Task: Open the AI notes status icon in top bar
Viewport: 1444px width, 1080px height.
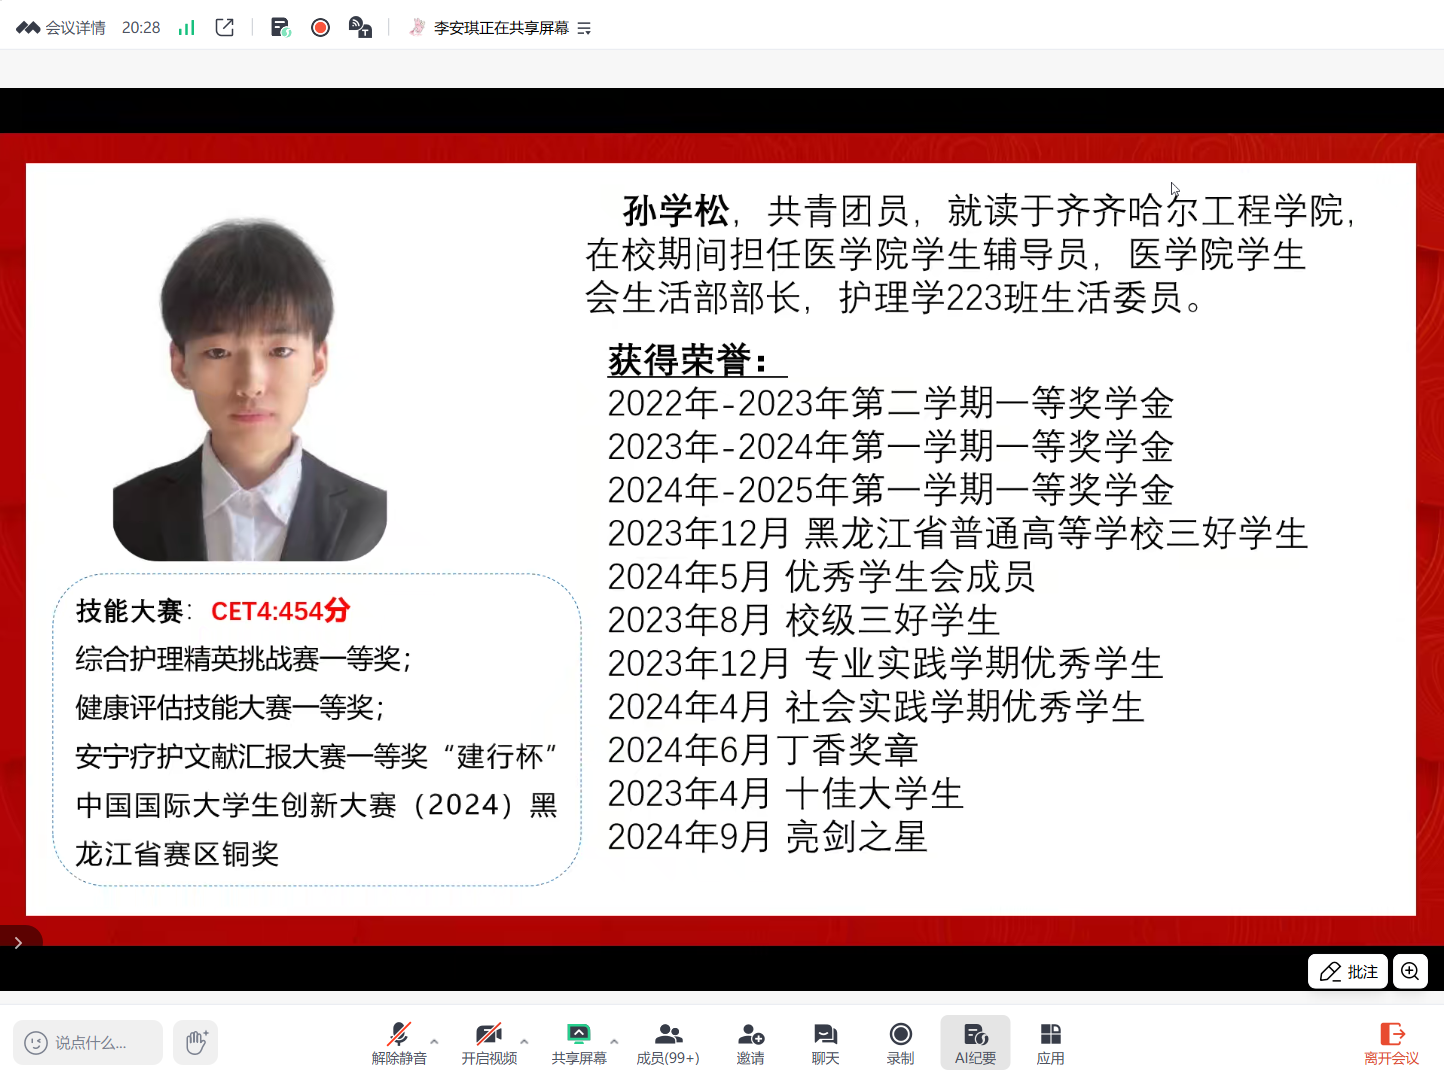Action: [x=280, y=28]
